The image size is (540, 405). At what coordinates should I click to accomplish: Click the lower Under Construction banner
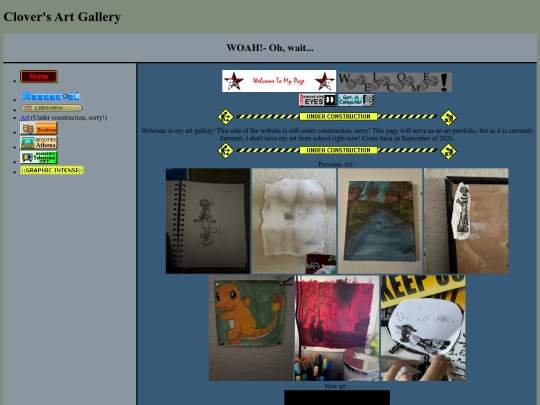click(x=337, y=150)
